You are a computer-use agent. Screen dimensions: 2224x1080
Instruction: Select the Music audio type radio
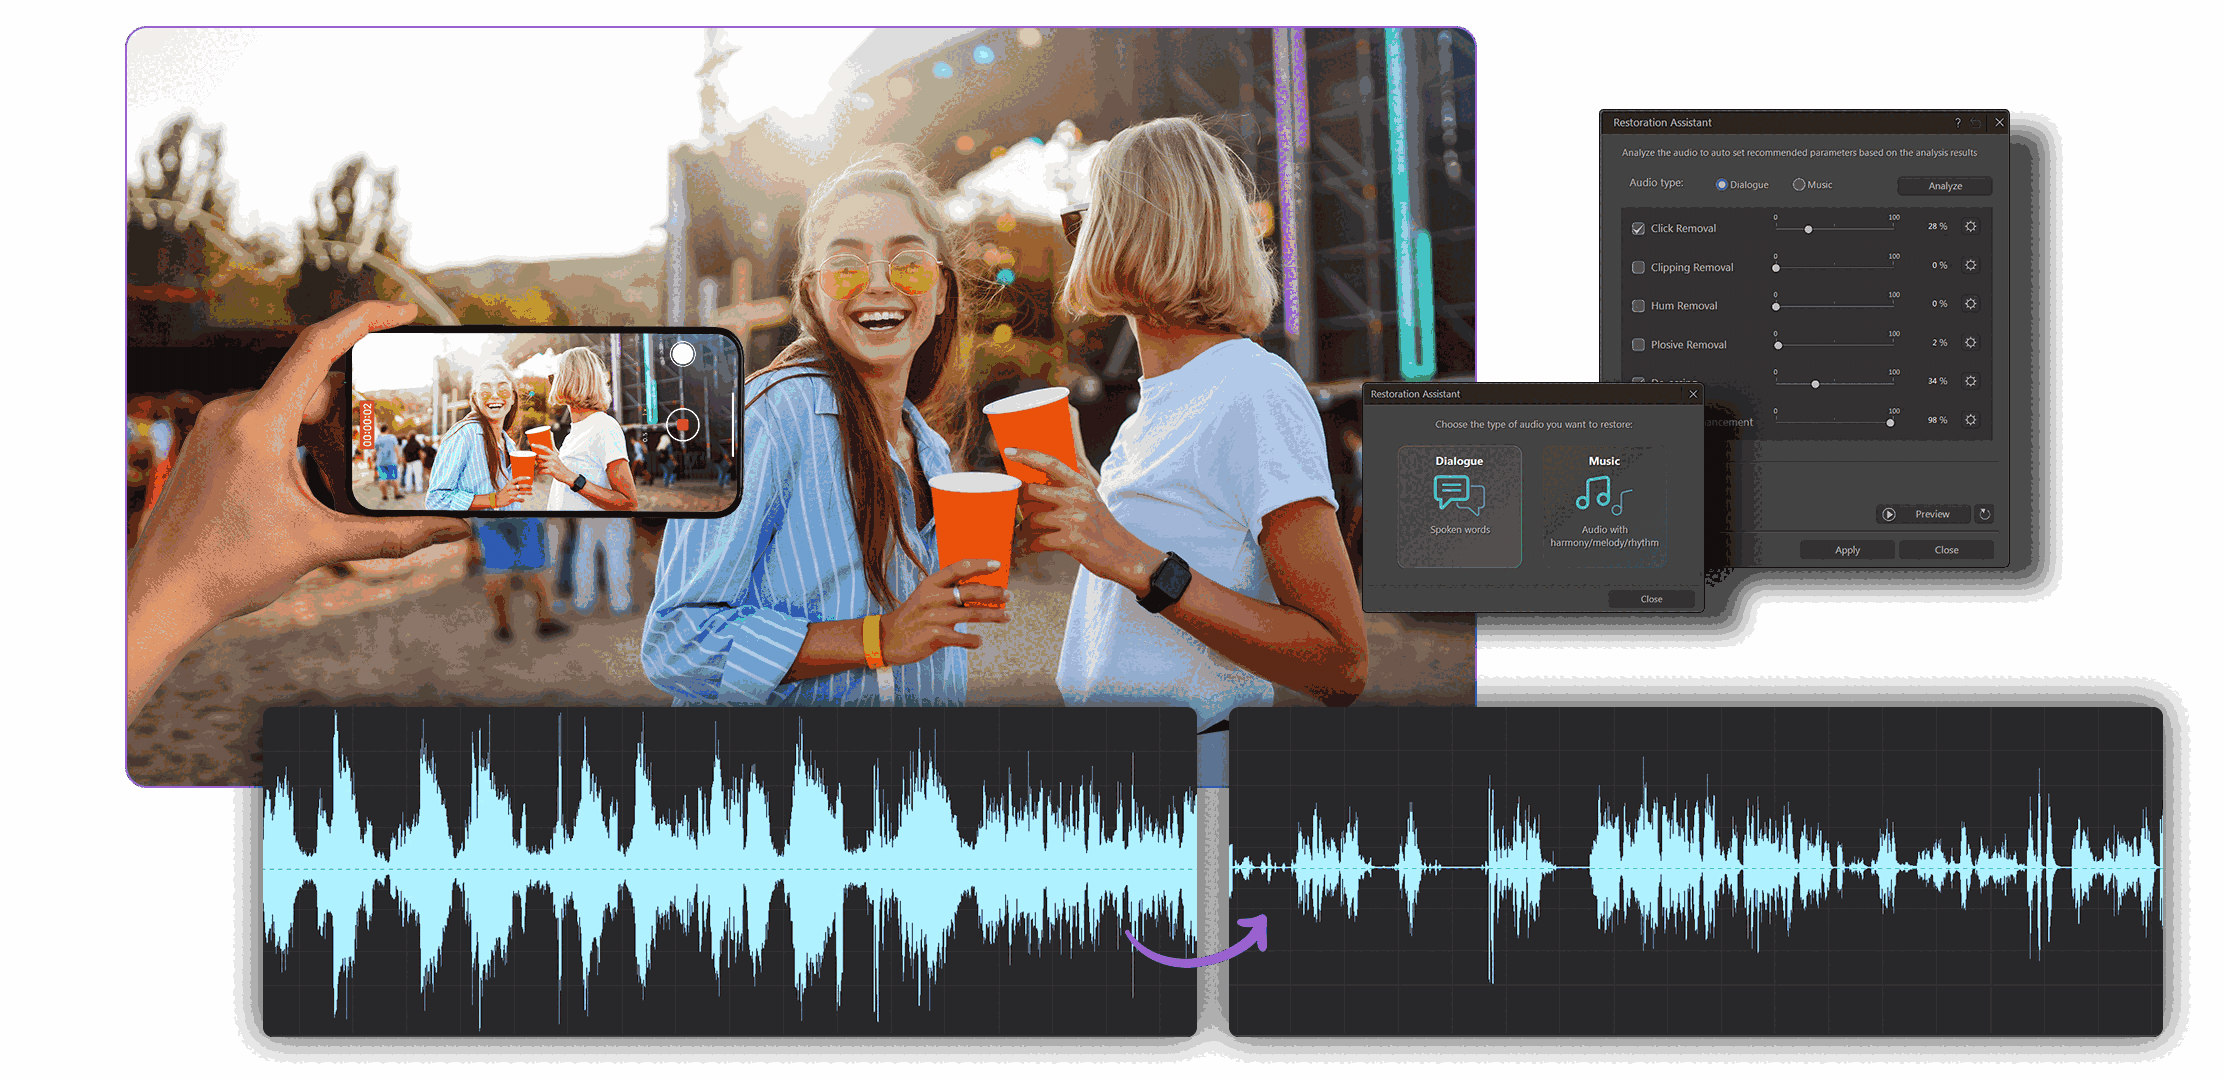click(x=1799, y=185)
